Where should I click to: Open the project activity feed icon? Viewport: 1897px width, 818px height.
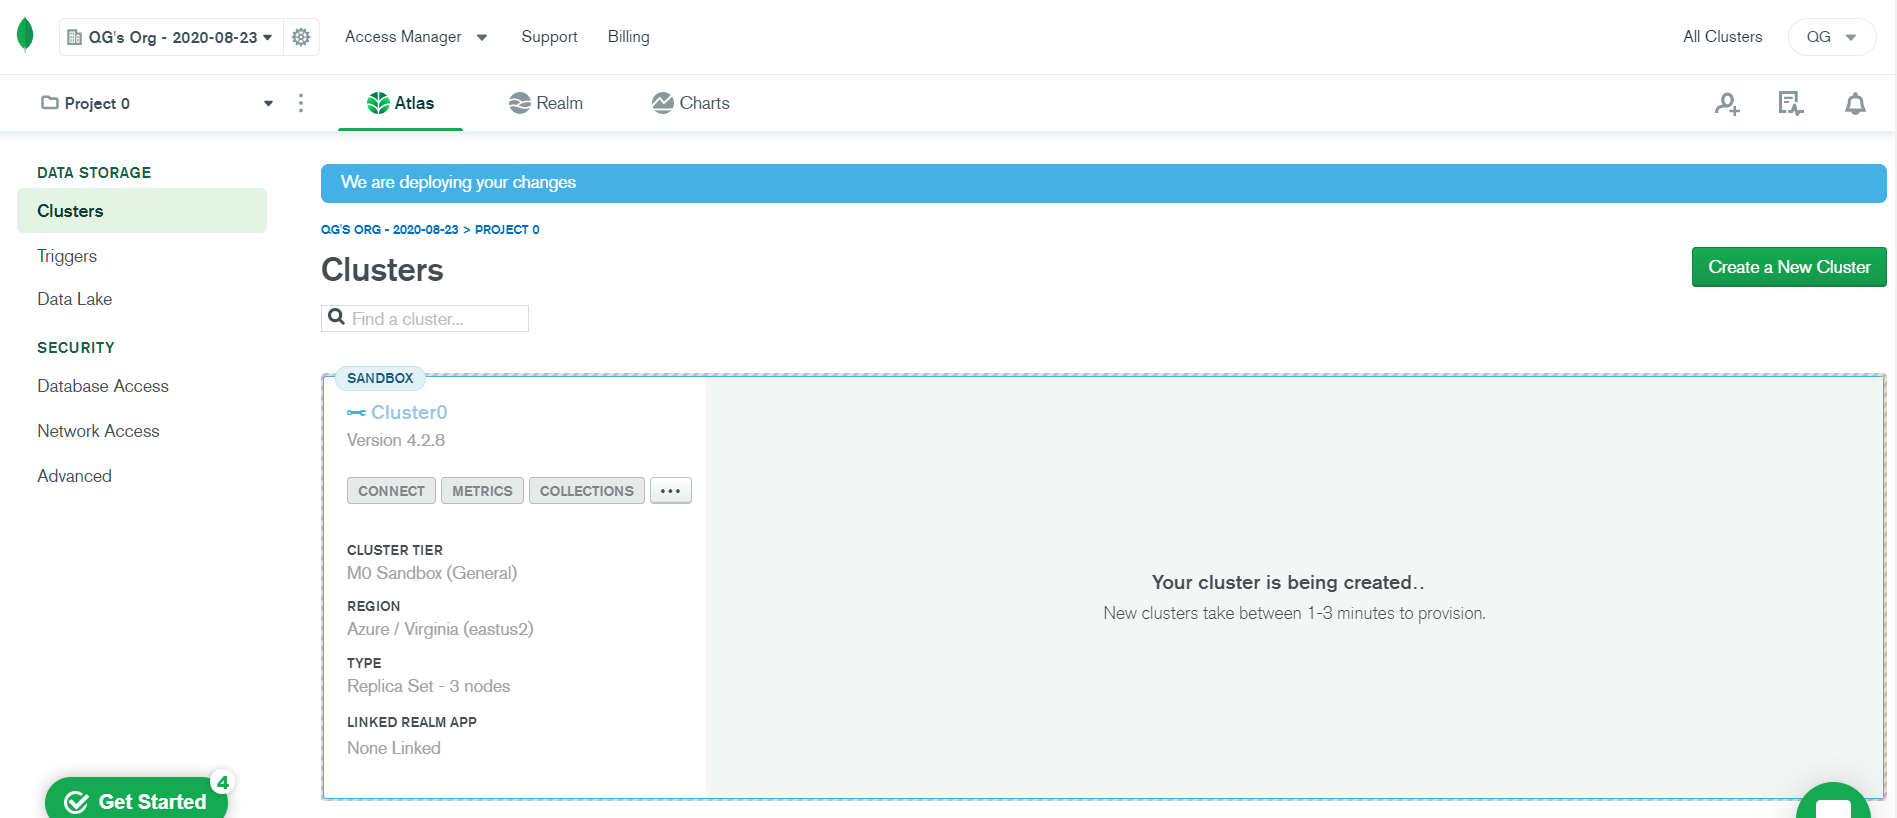pos(1790,103)
